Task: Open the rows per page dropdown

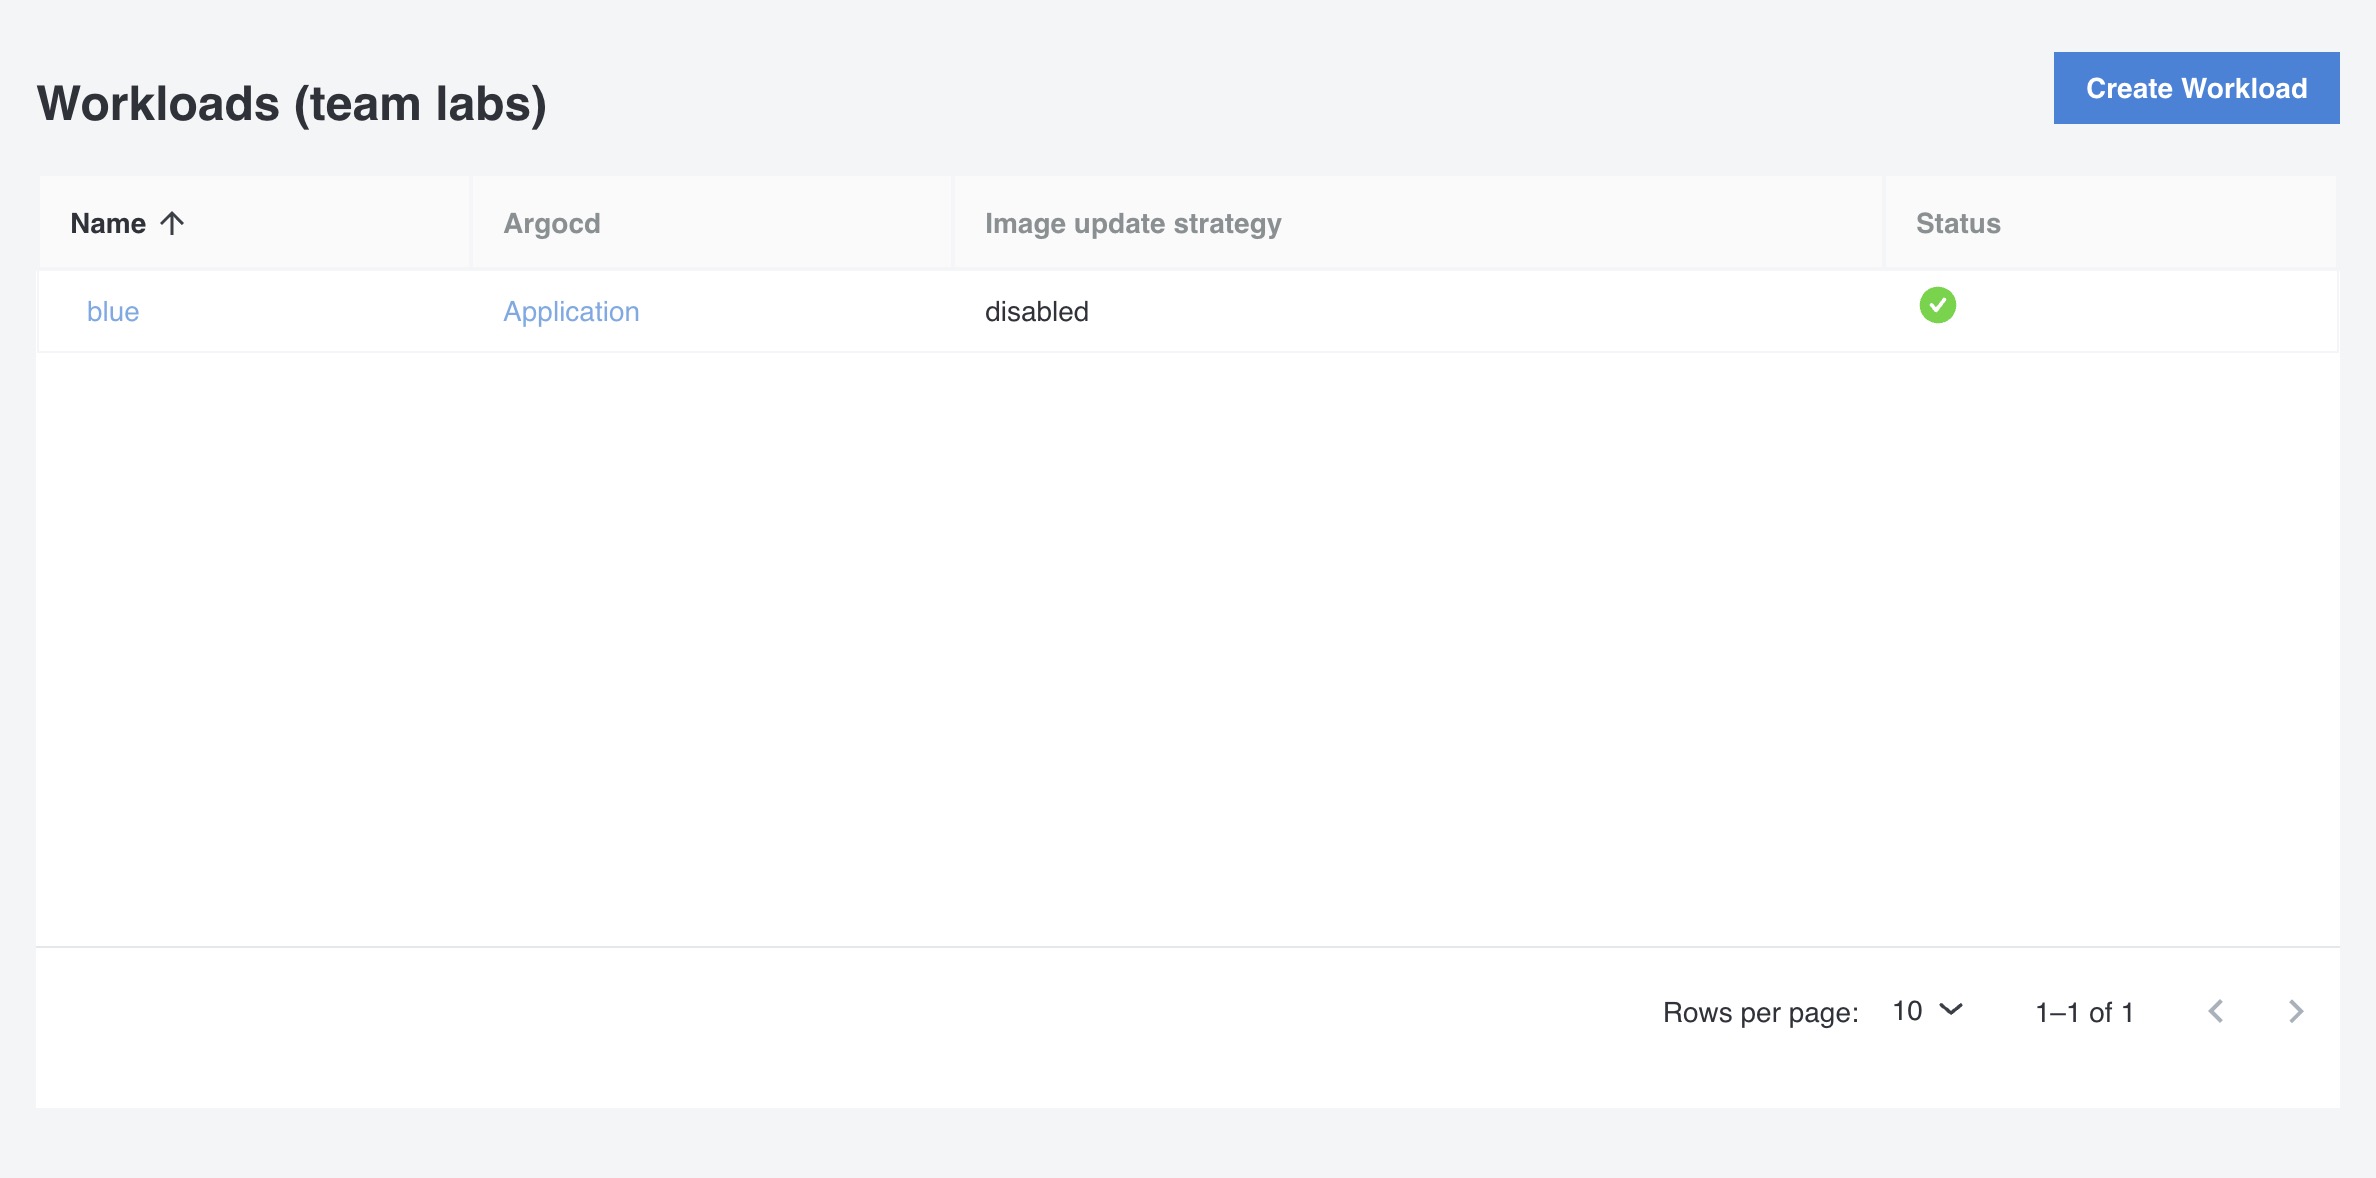Action: click(x=1928, y=1011)
